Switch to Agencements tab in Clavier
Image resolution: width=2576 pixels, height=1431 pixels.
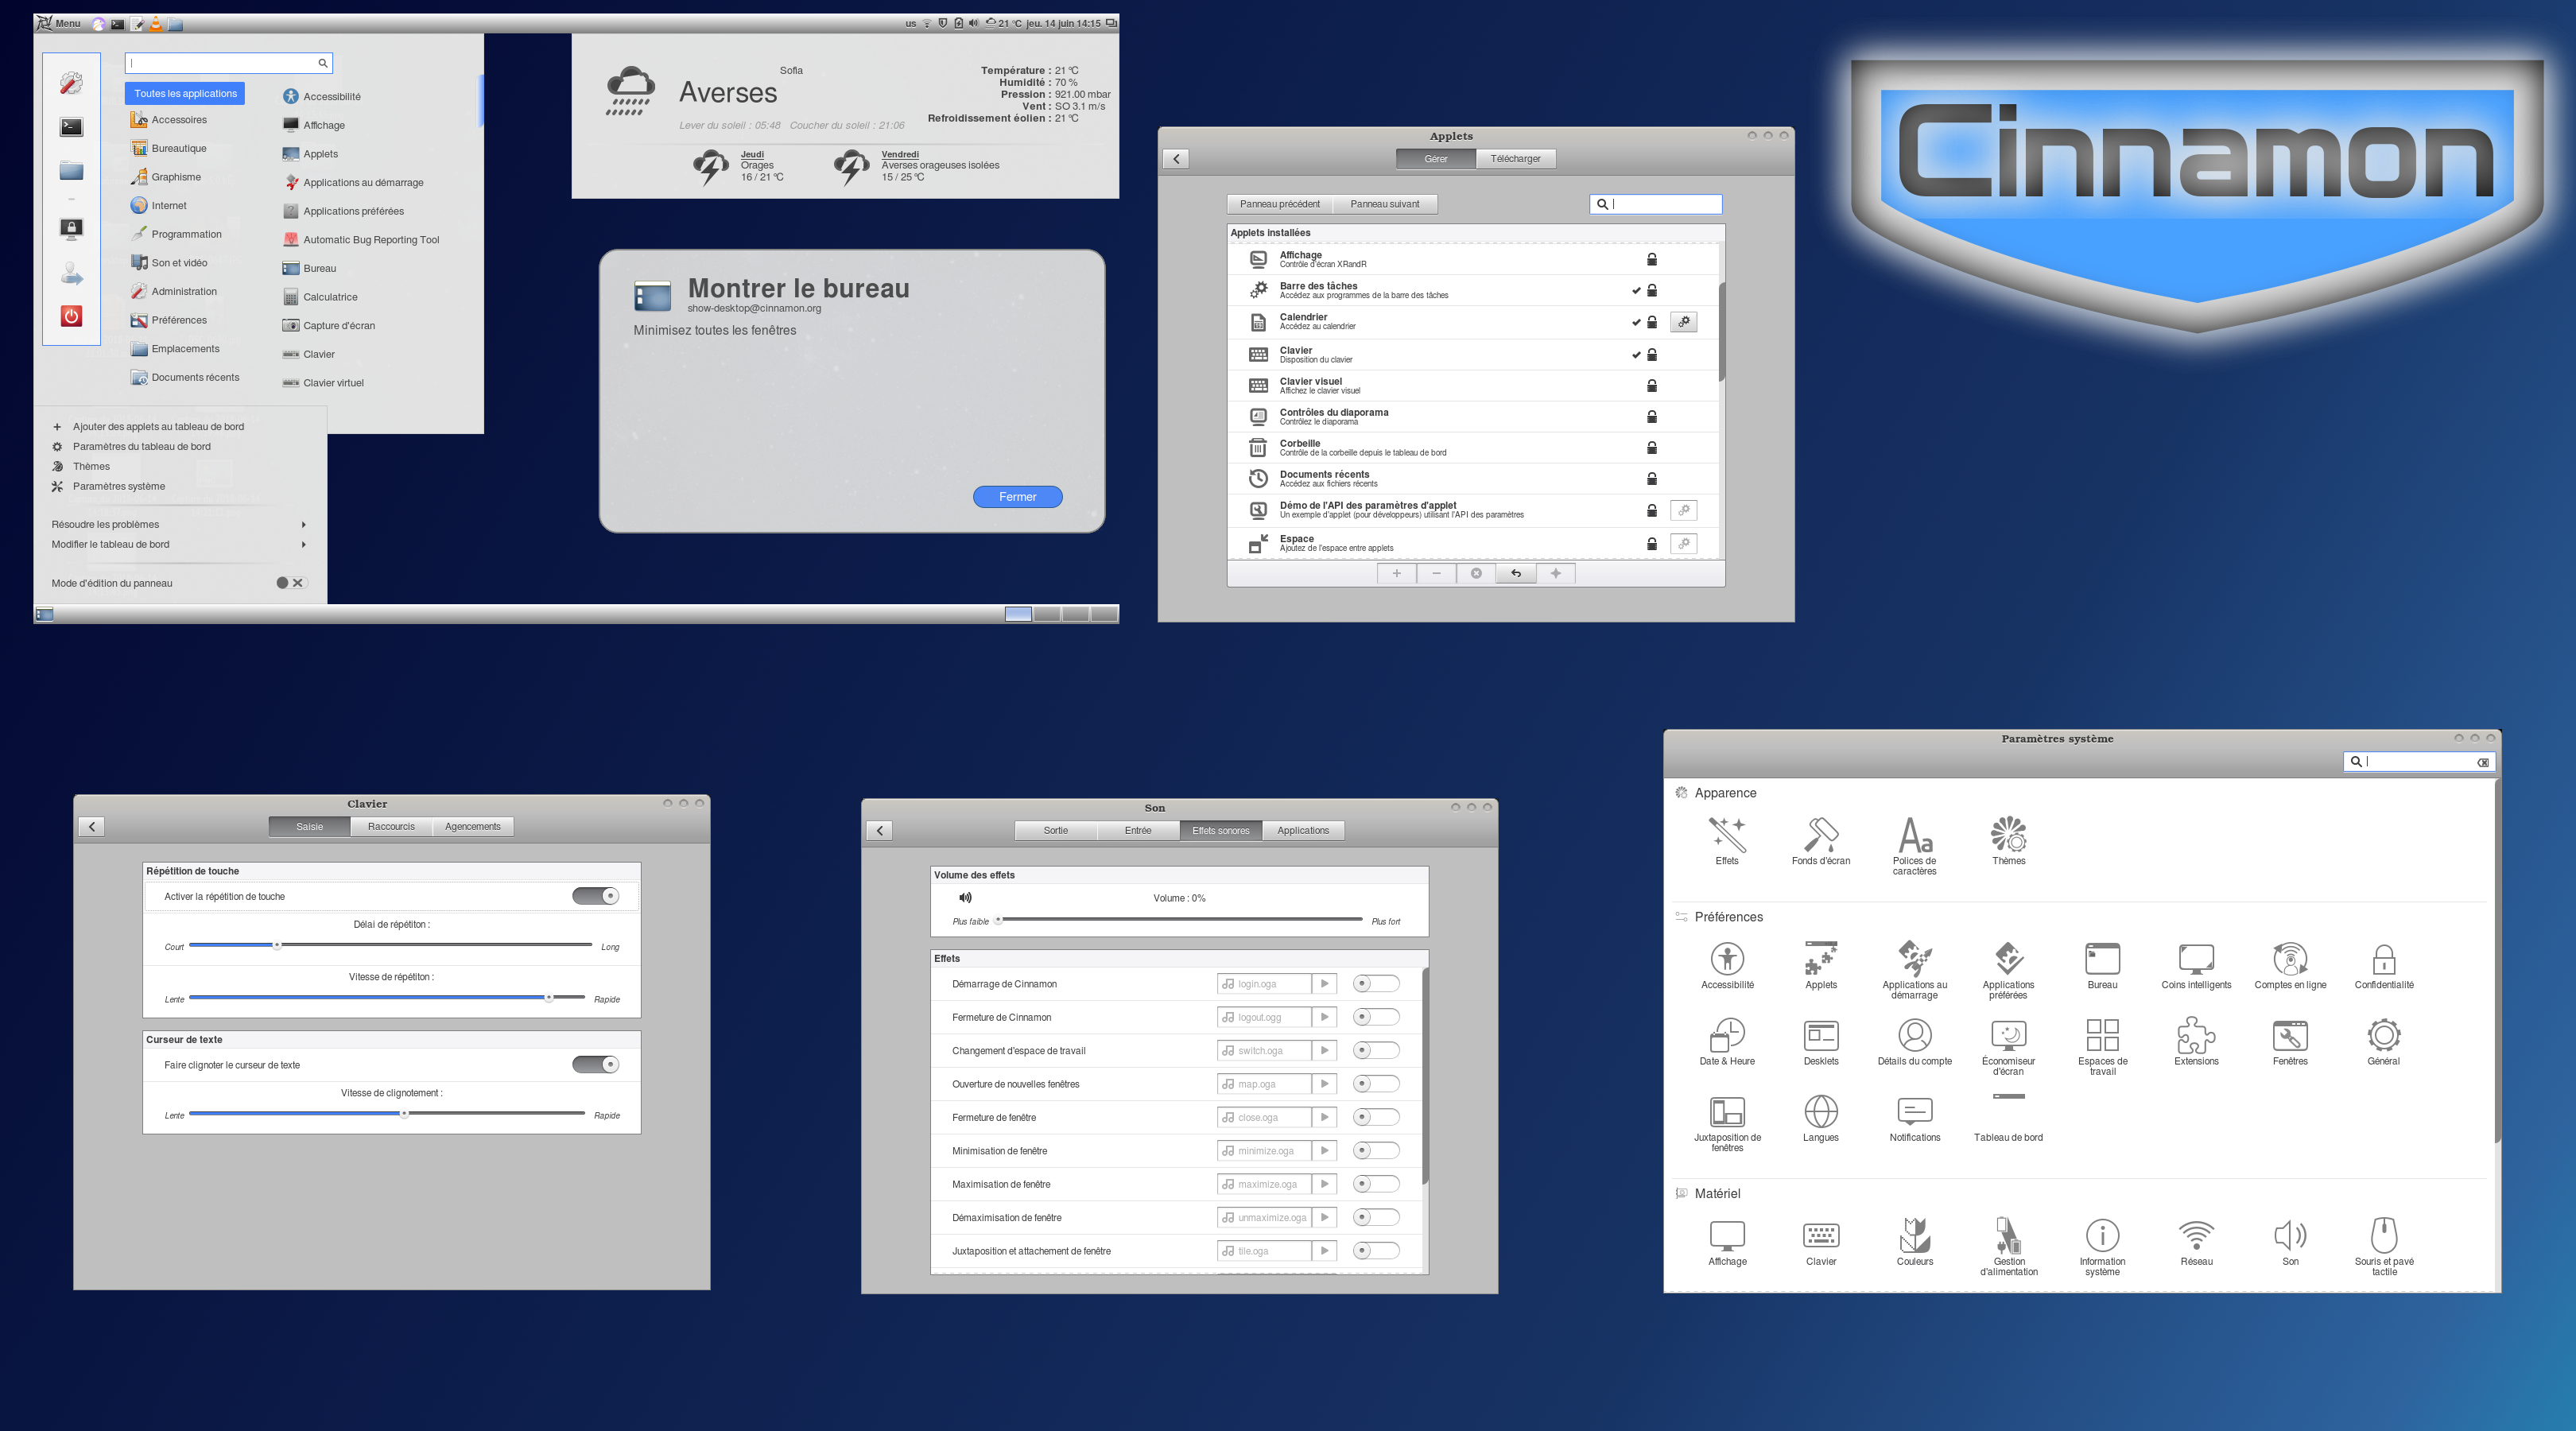[x=473, y=826]
